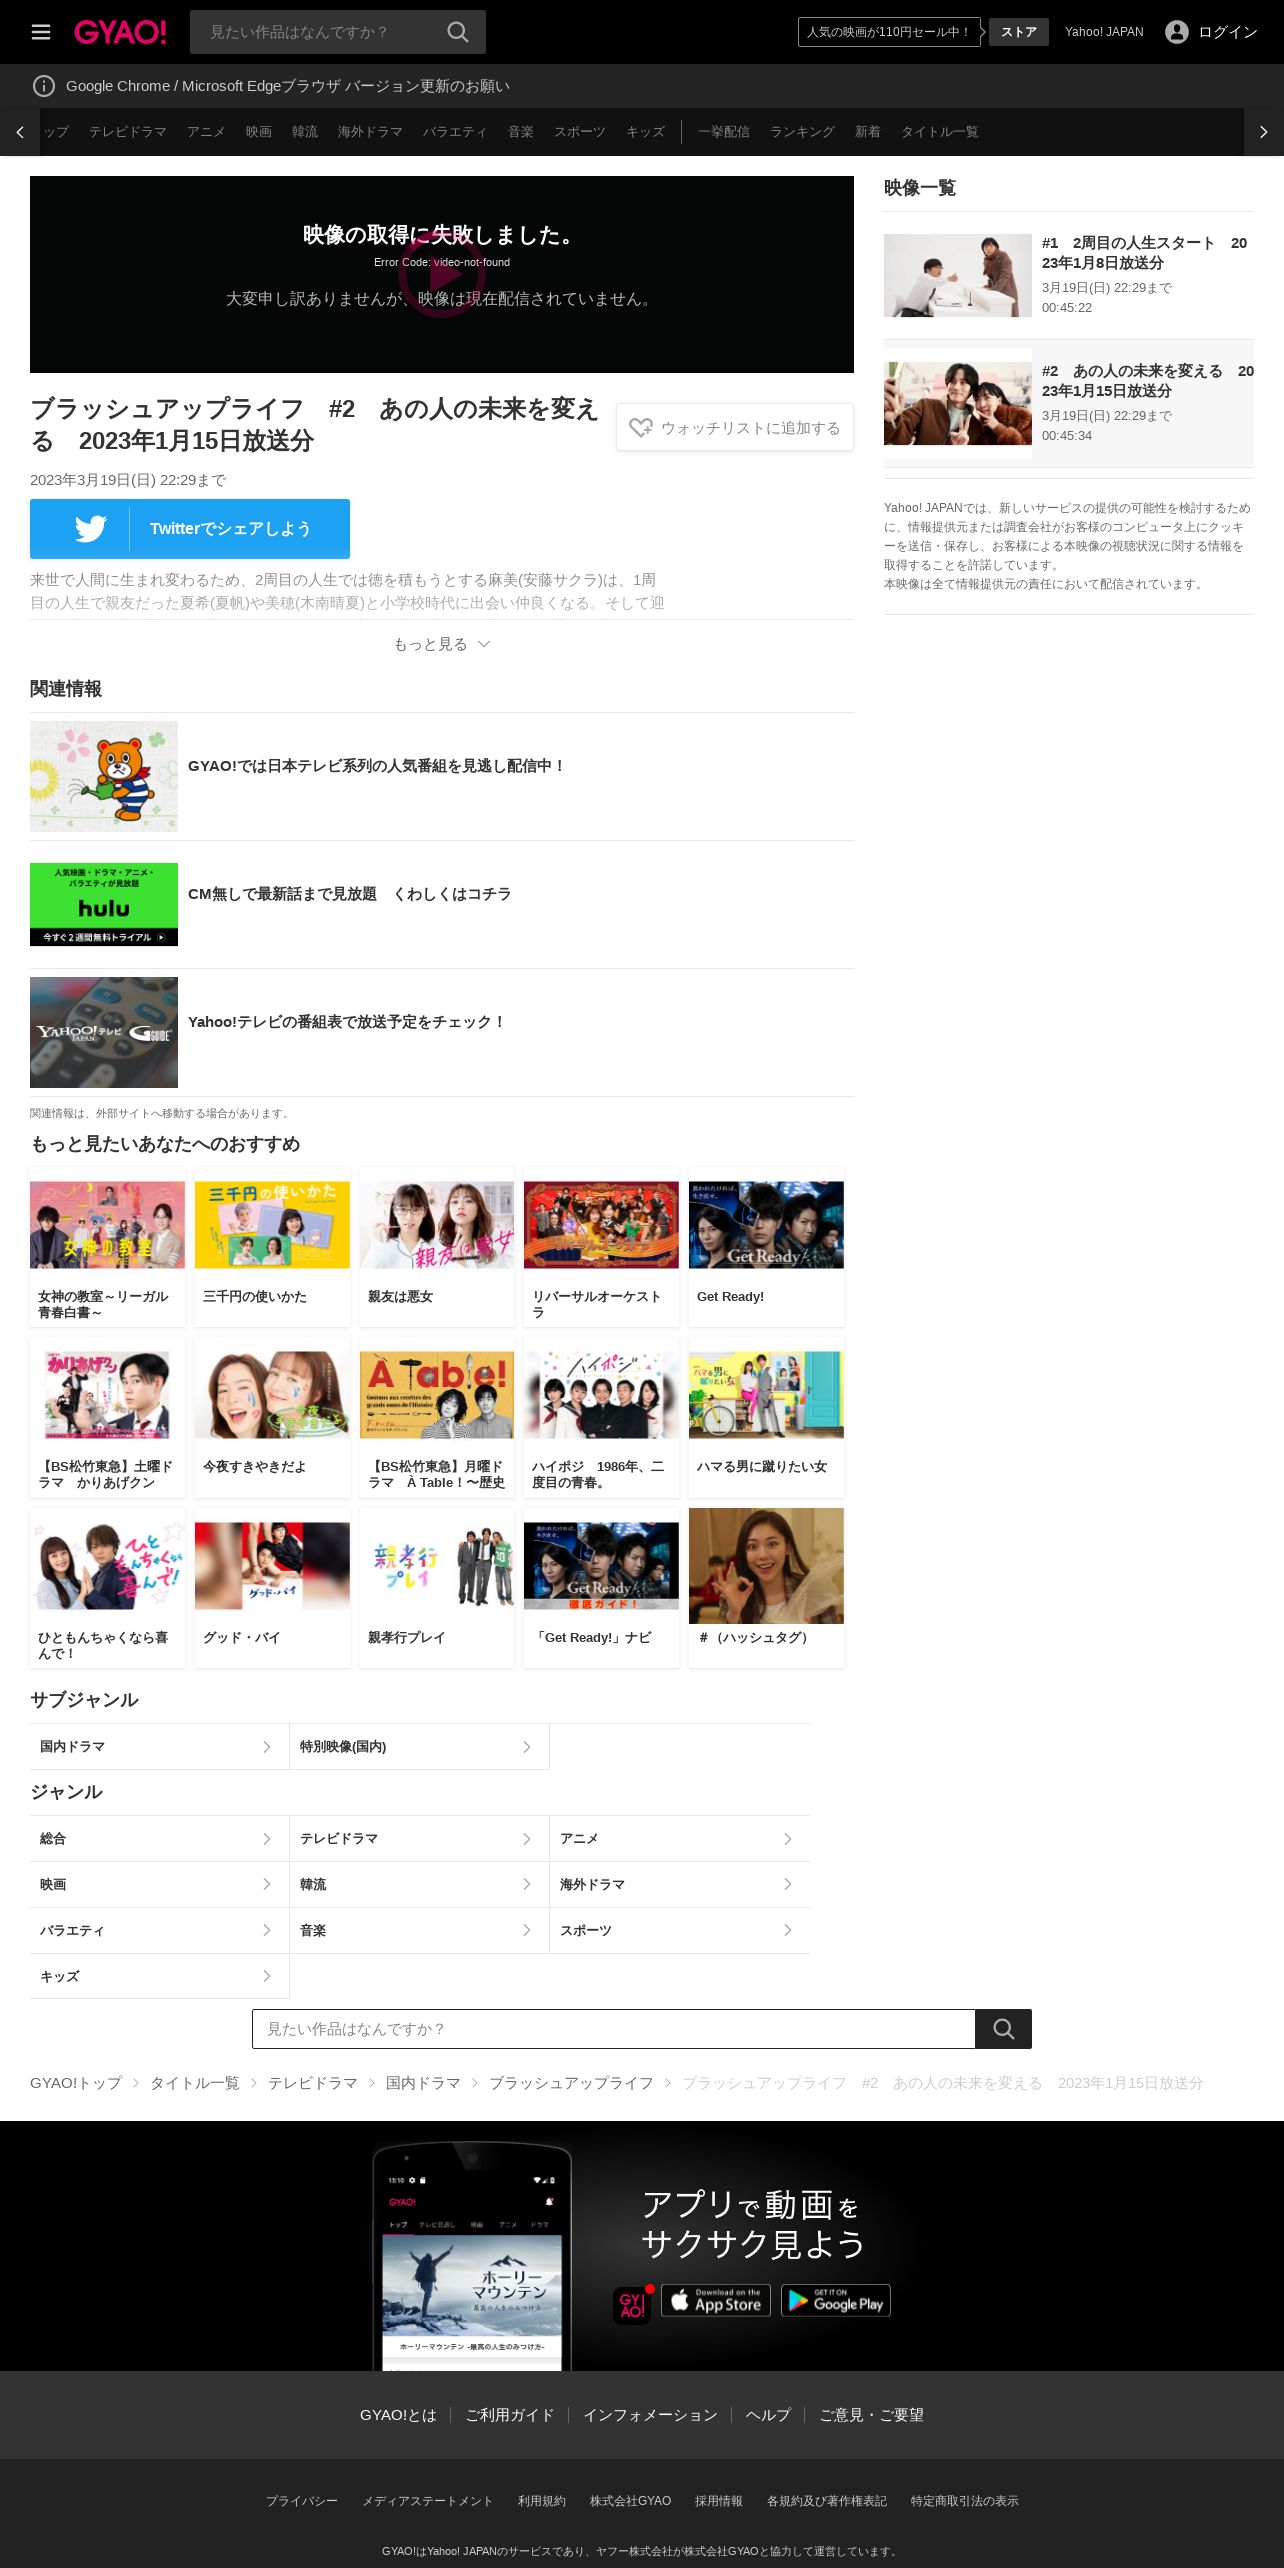The height and width of the screenshot is (2568, 1284).
Task: Click the header search magnifier icon
Action: click(458, 32)
